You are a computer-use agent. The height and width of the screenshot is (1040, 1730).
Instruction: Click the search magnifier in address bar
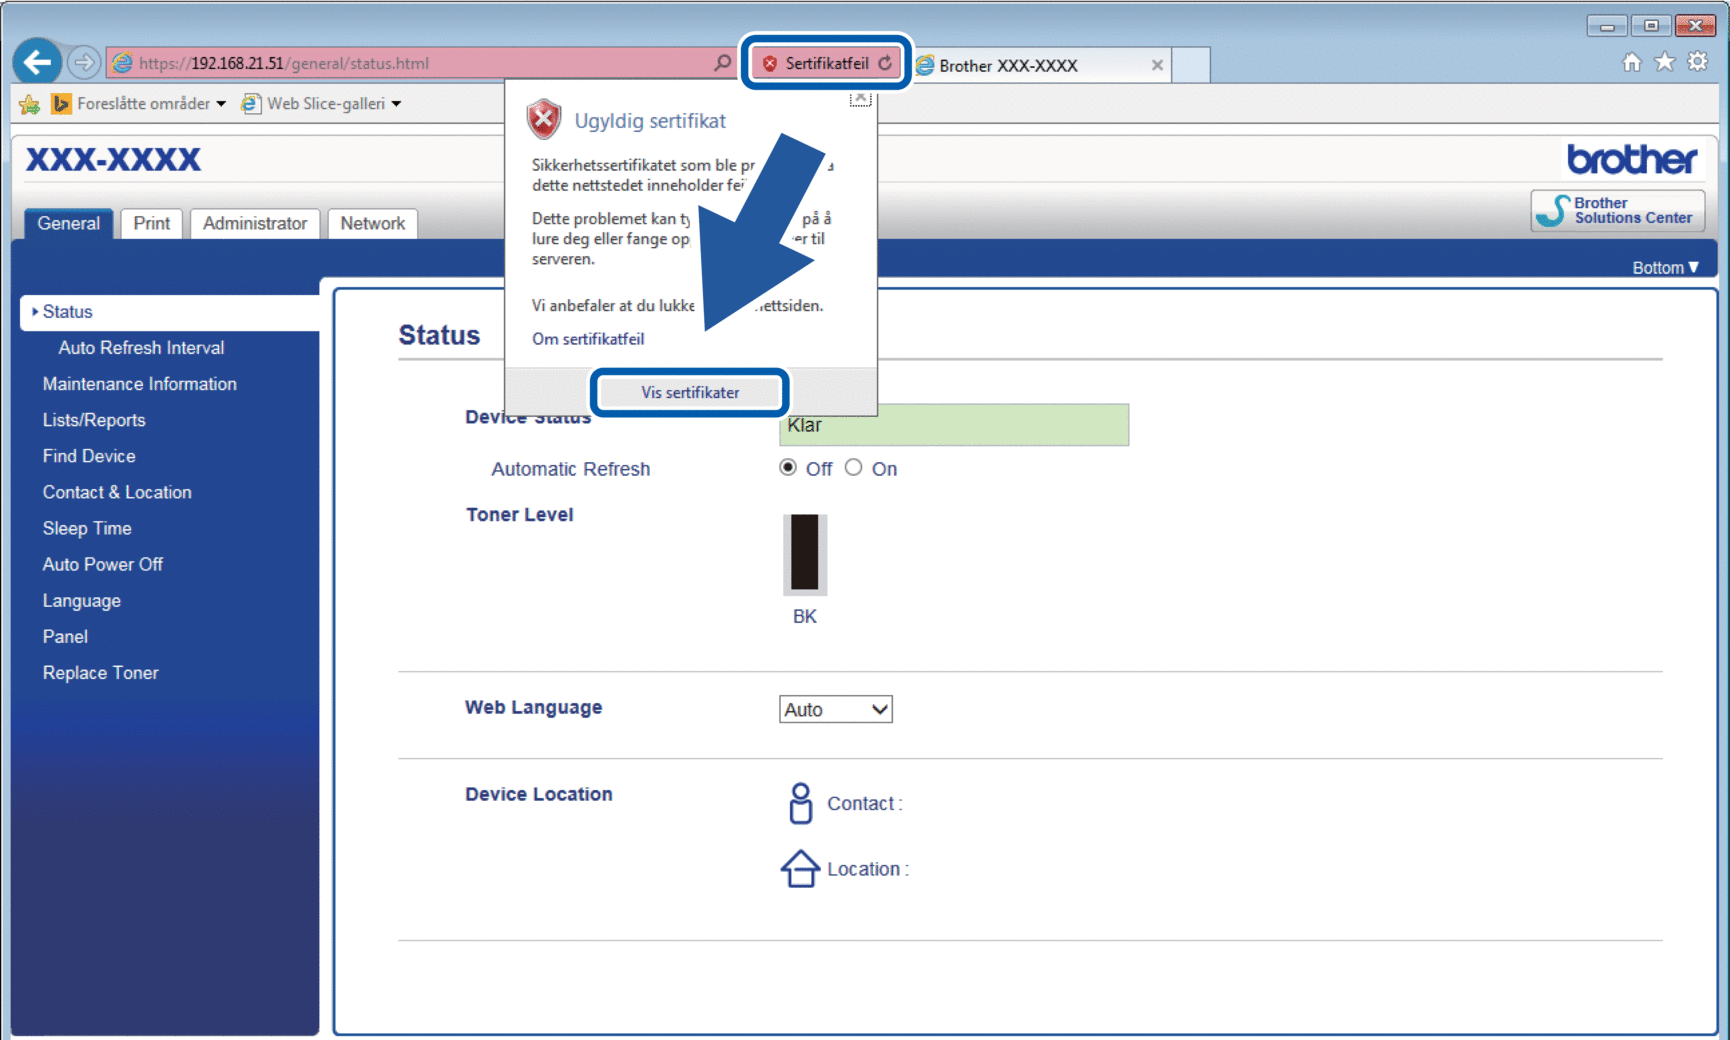(722, 63)
